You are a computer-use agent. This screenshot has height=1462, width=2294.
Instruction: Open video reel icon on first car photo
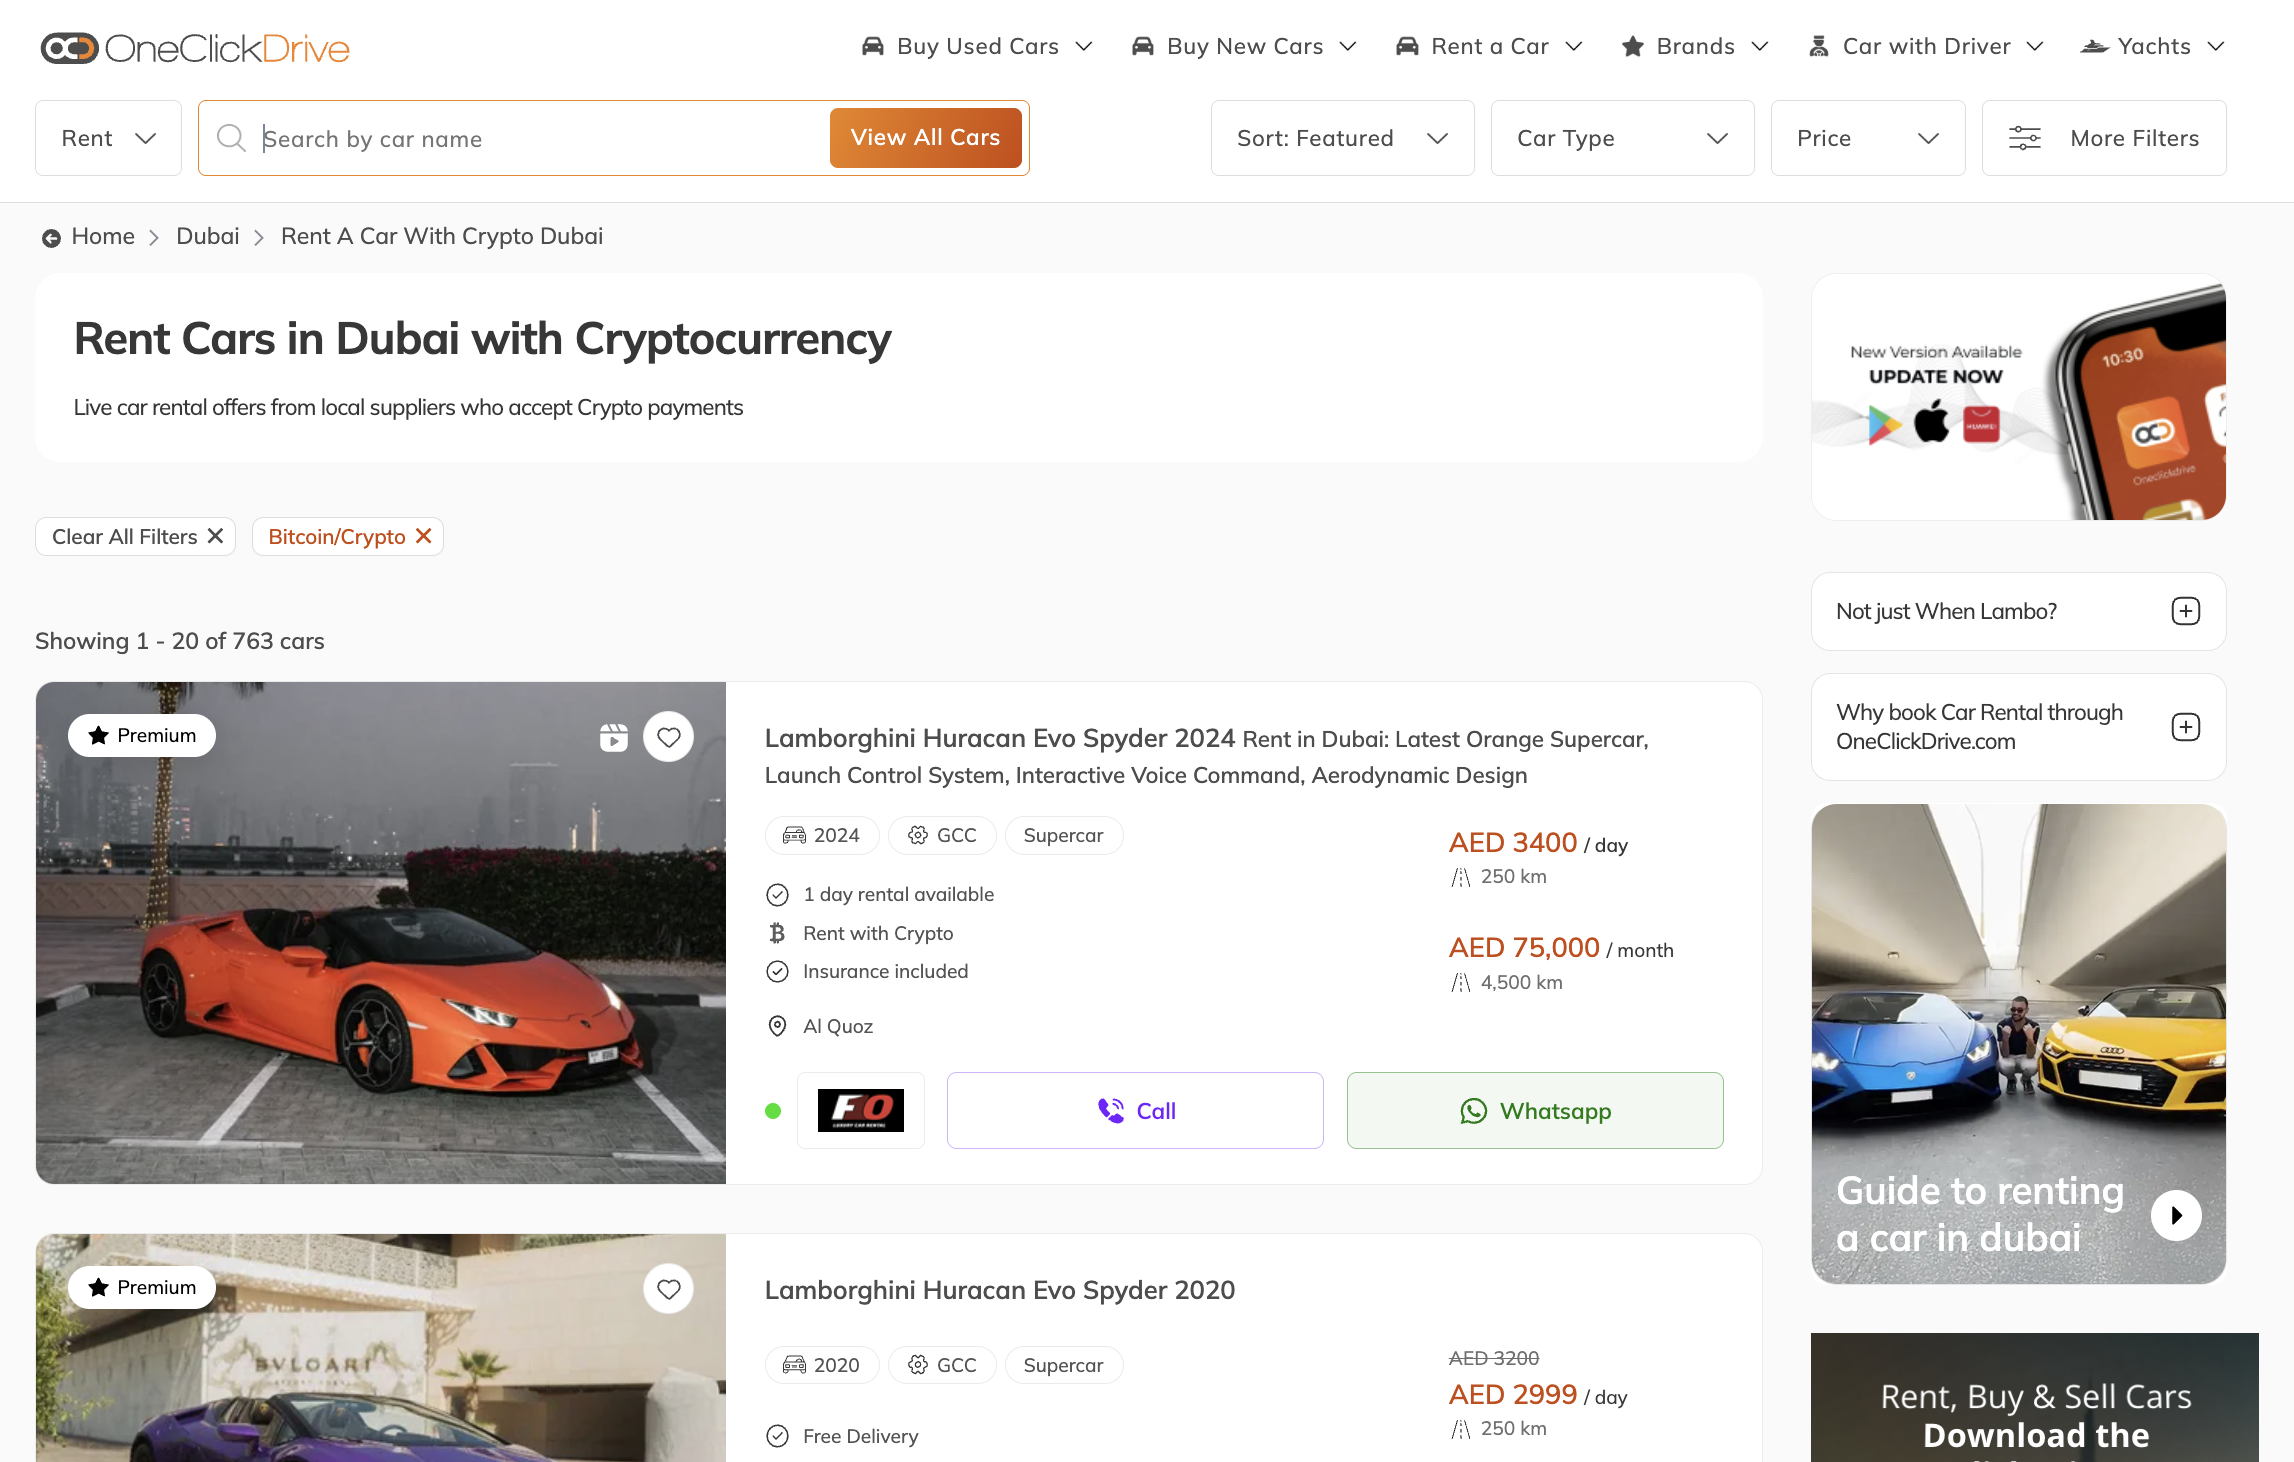click(614, 737)
